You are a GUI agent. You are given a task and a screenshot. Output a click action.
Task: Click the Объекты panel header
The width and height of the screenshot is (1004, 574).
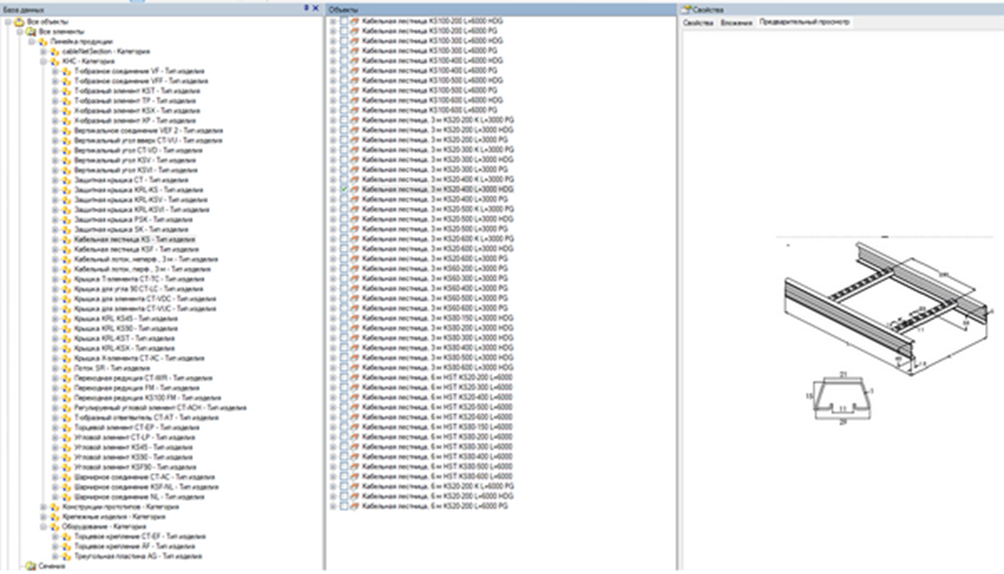pyautogui.click(x=501, y=10)
